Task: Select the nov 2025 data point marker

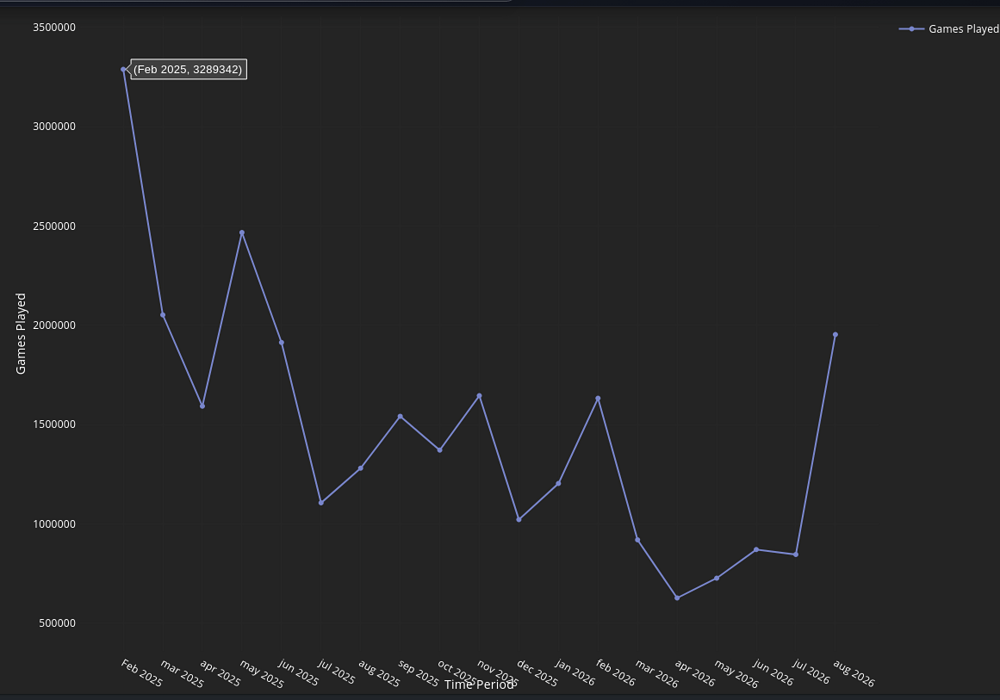Action: click(x=479, y=396)
